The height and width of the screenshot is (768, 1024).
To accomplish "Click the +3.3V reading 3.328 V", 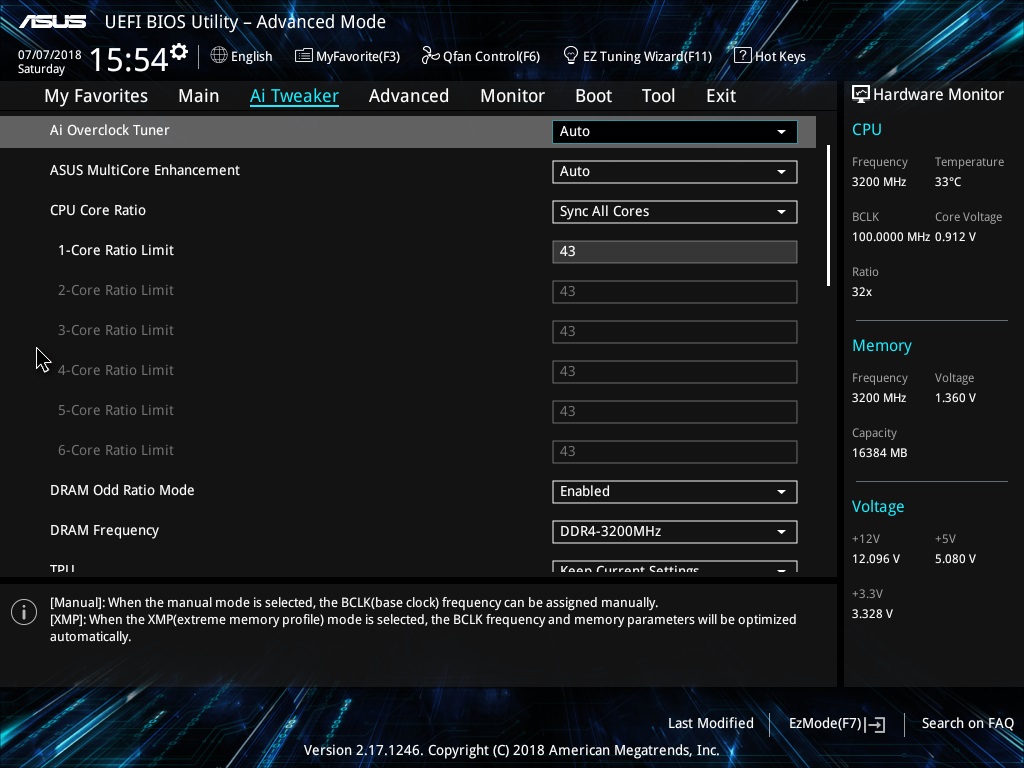I will (x=872, y=614).
